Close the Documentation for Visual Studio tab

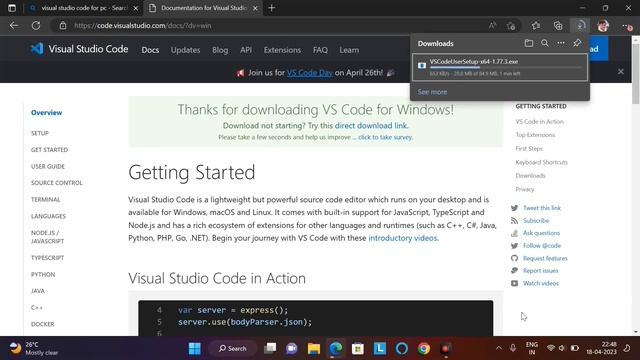[256, 8]
